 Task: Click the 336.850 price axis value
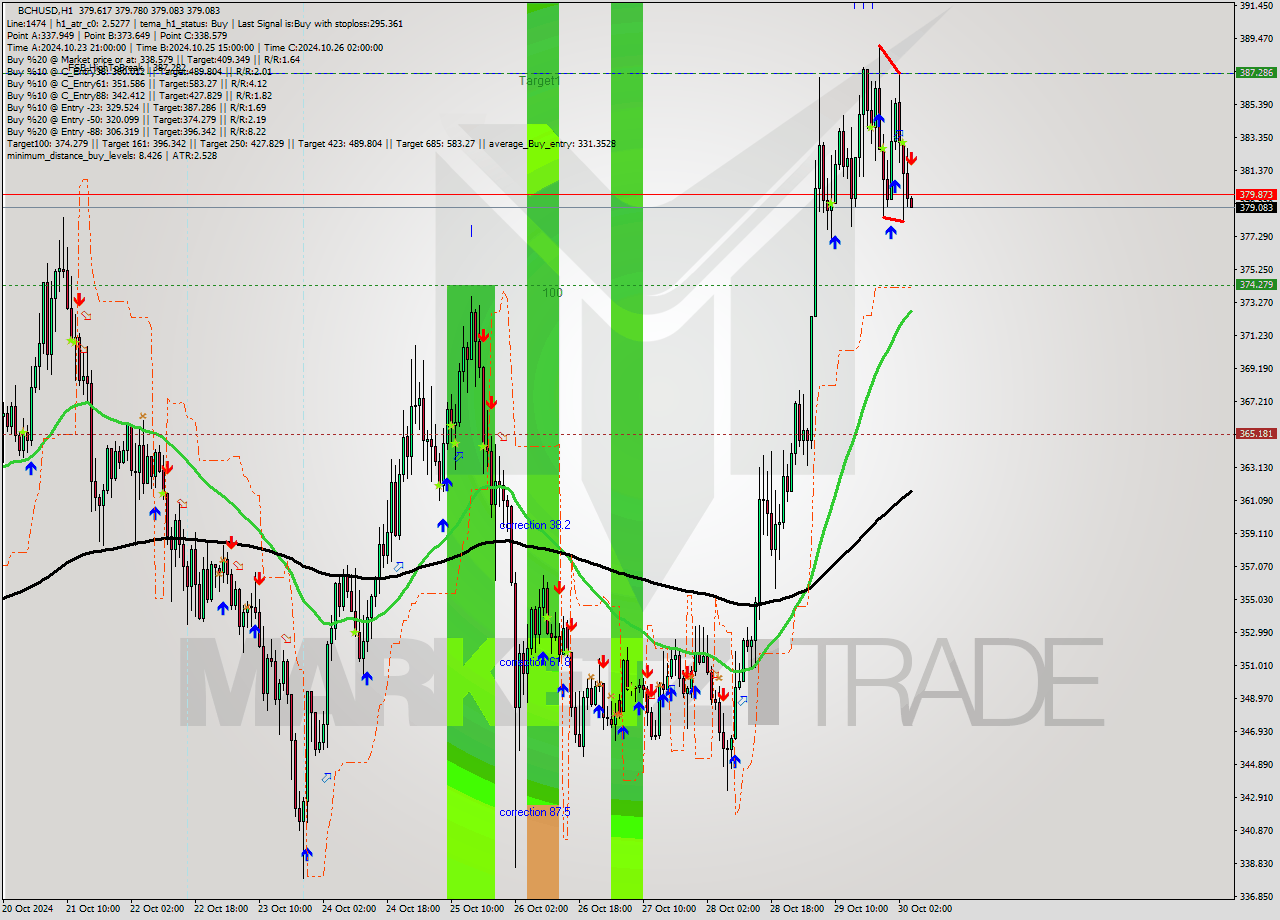(1256, 897)
